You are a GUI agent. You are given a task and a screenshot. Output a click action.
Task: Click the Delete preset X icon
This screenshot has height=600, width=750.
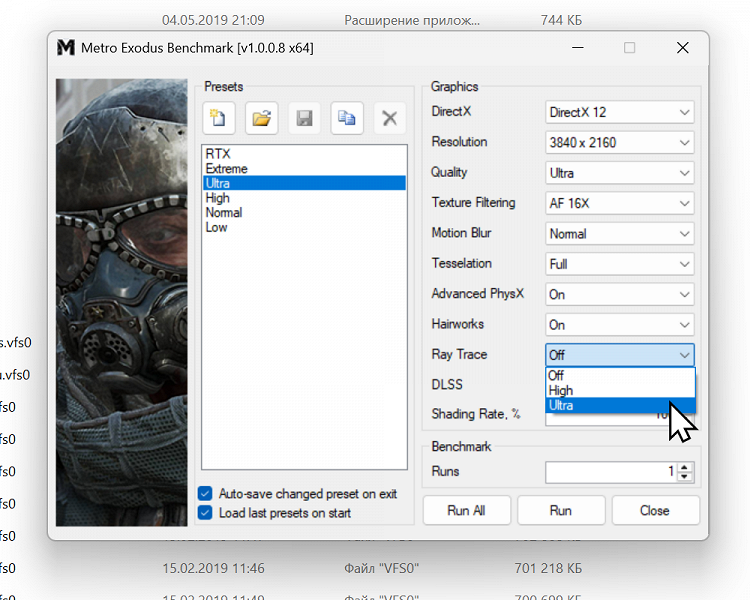click(389, 119)
